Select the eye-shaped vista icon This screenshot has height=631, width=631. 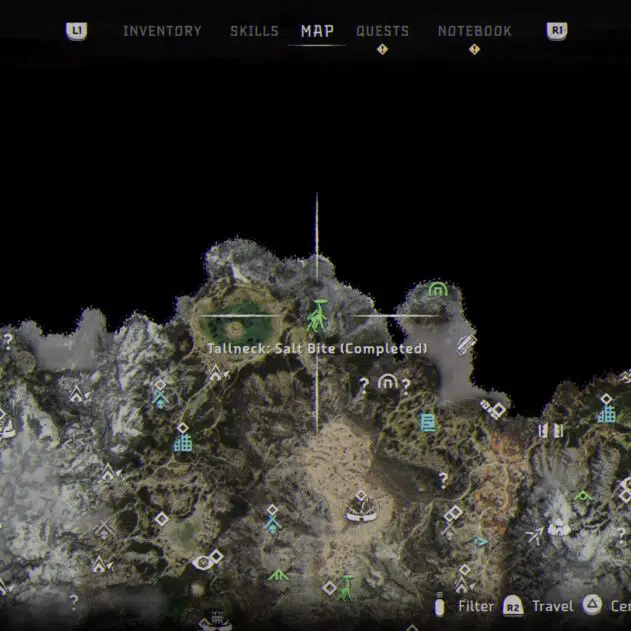(202, 562)
